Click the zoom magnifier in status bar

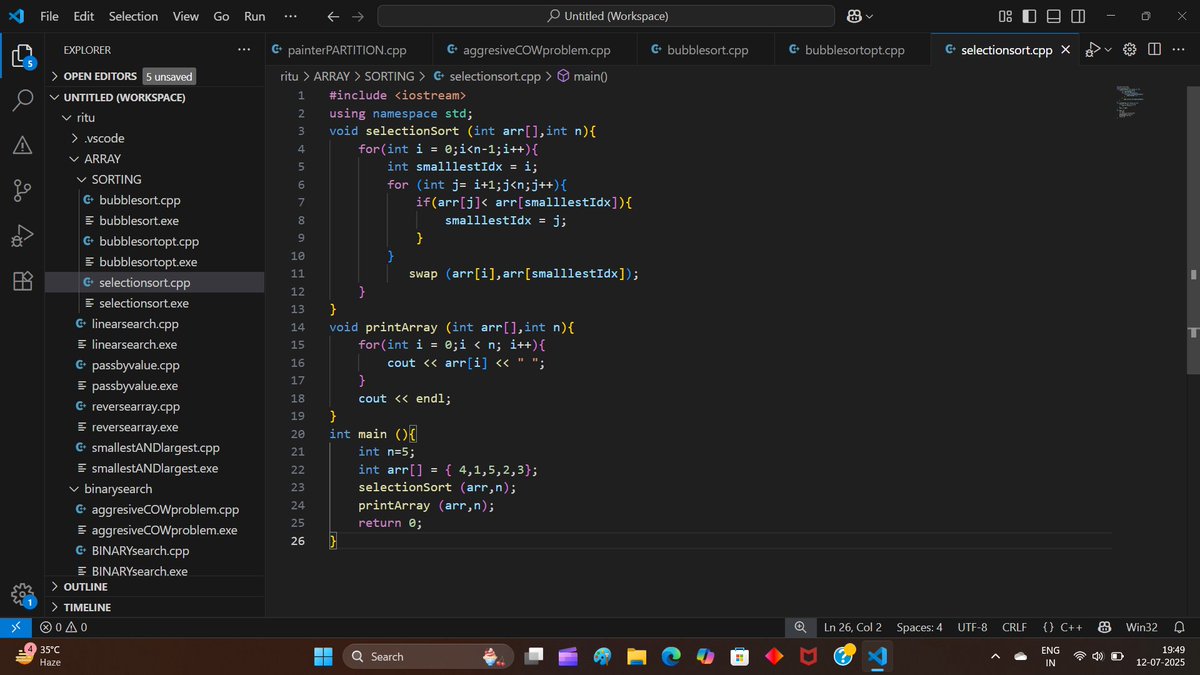(x=800, y=627)
